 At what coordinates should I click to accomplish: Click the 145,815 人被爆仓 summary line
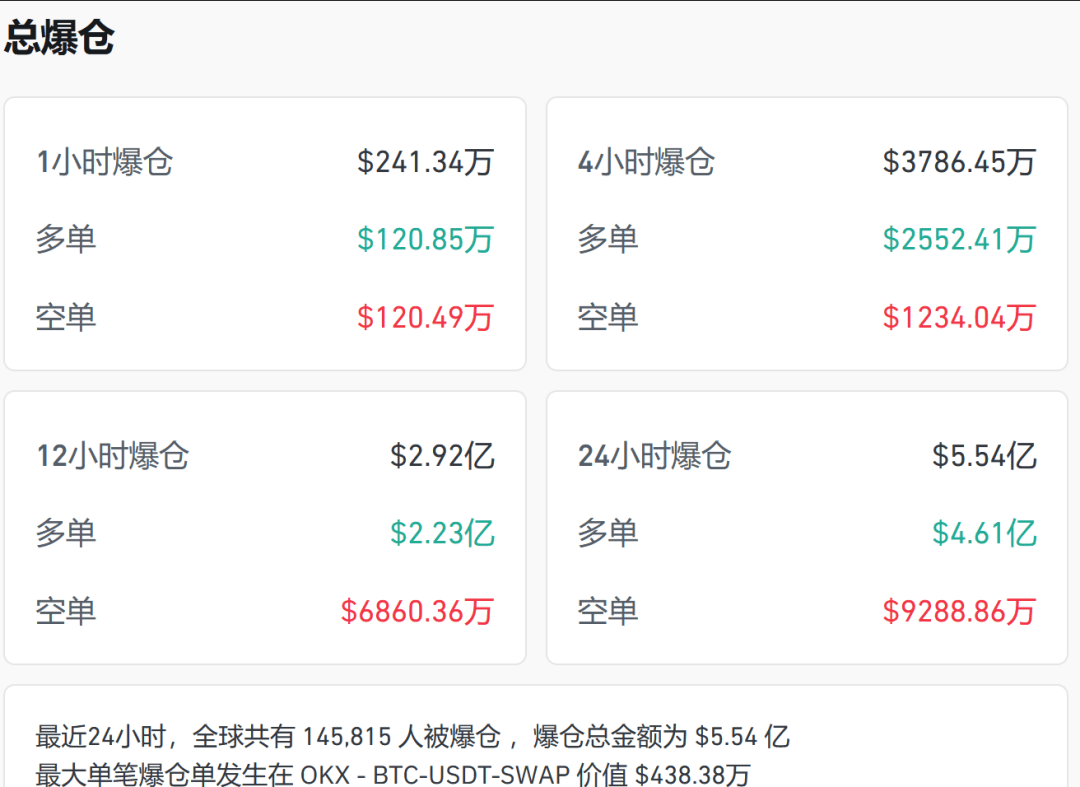[412, 737]
